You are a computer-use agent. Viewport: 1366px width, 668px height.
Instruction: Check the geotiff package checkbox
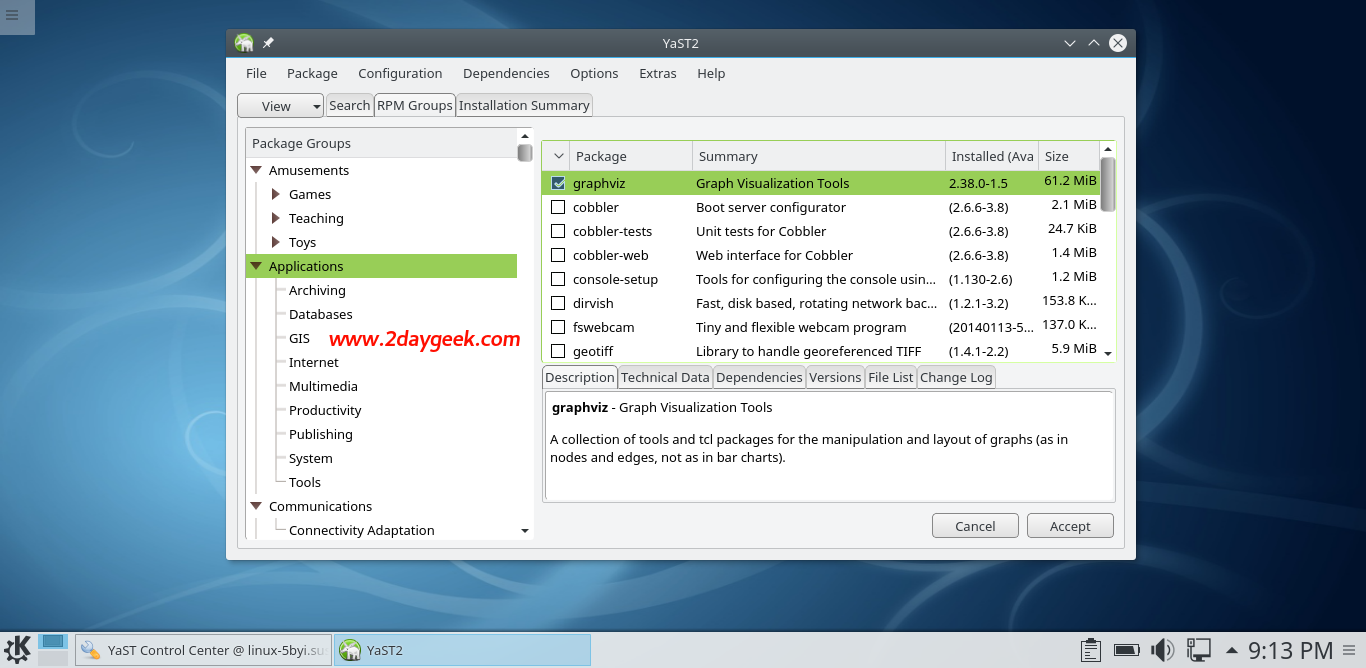click(x=558, y=351)
